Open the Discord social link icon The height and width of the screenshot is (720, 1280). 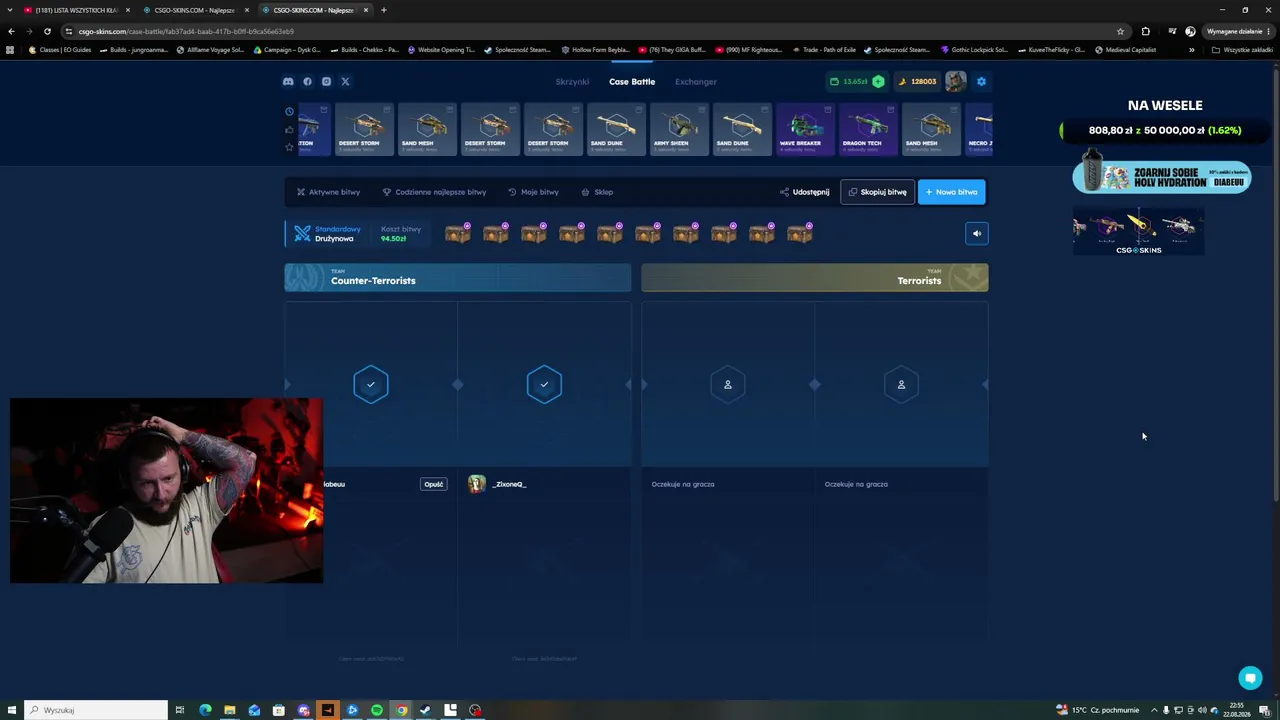pos(288,81)
